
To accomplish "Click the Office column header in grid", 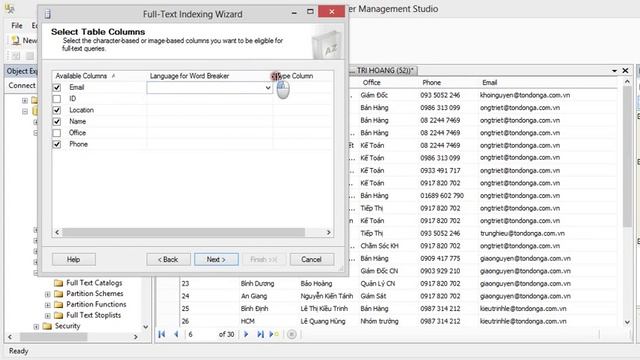I will 371,82.
